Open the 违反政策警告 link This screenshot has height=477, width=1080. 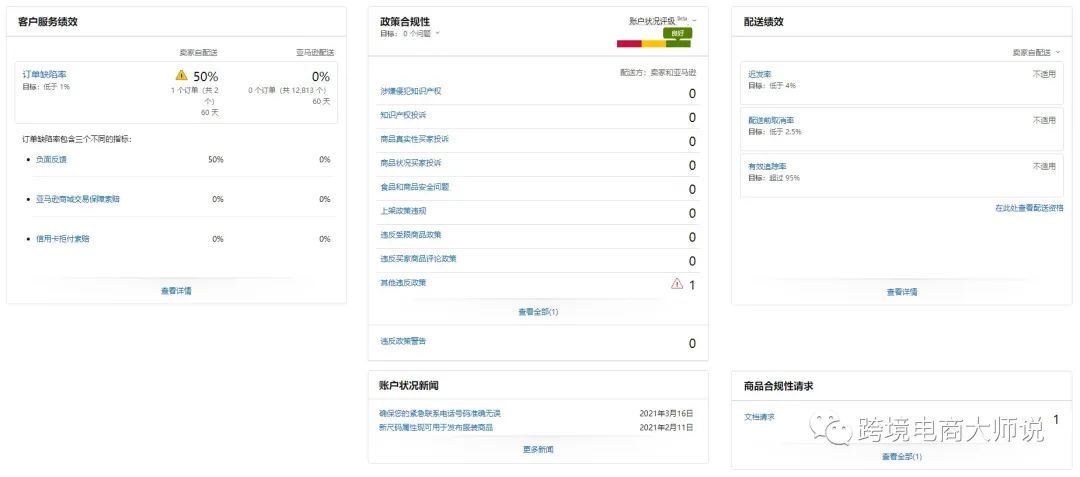403,341
